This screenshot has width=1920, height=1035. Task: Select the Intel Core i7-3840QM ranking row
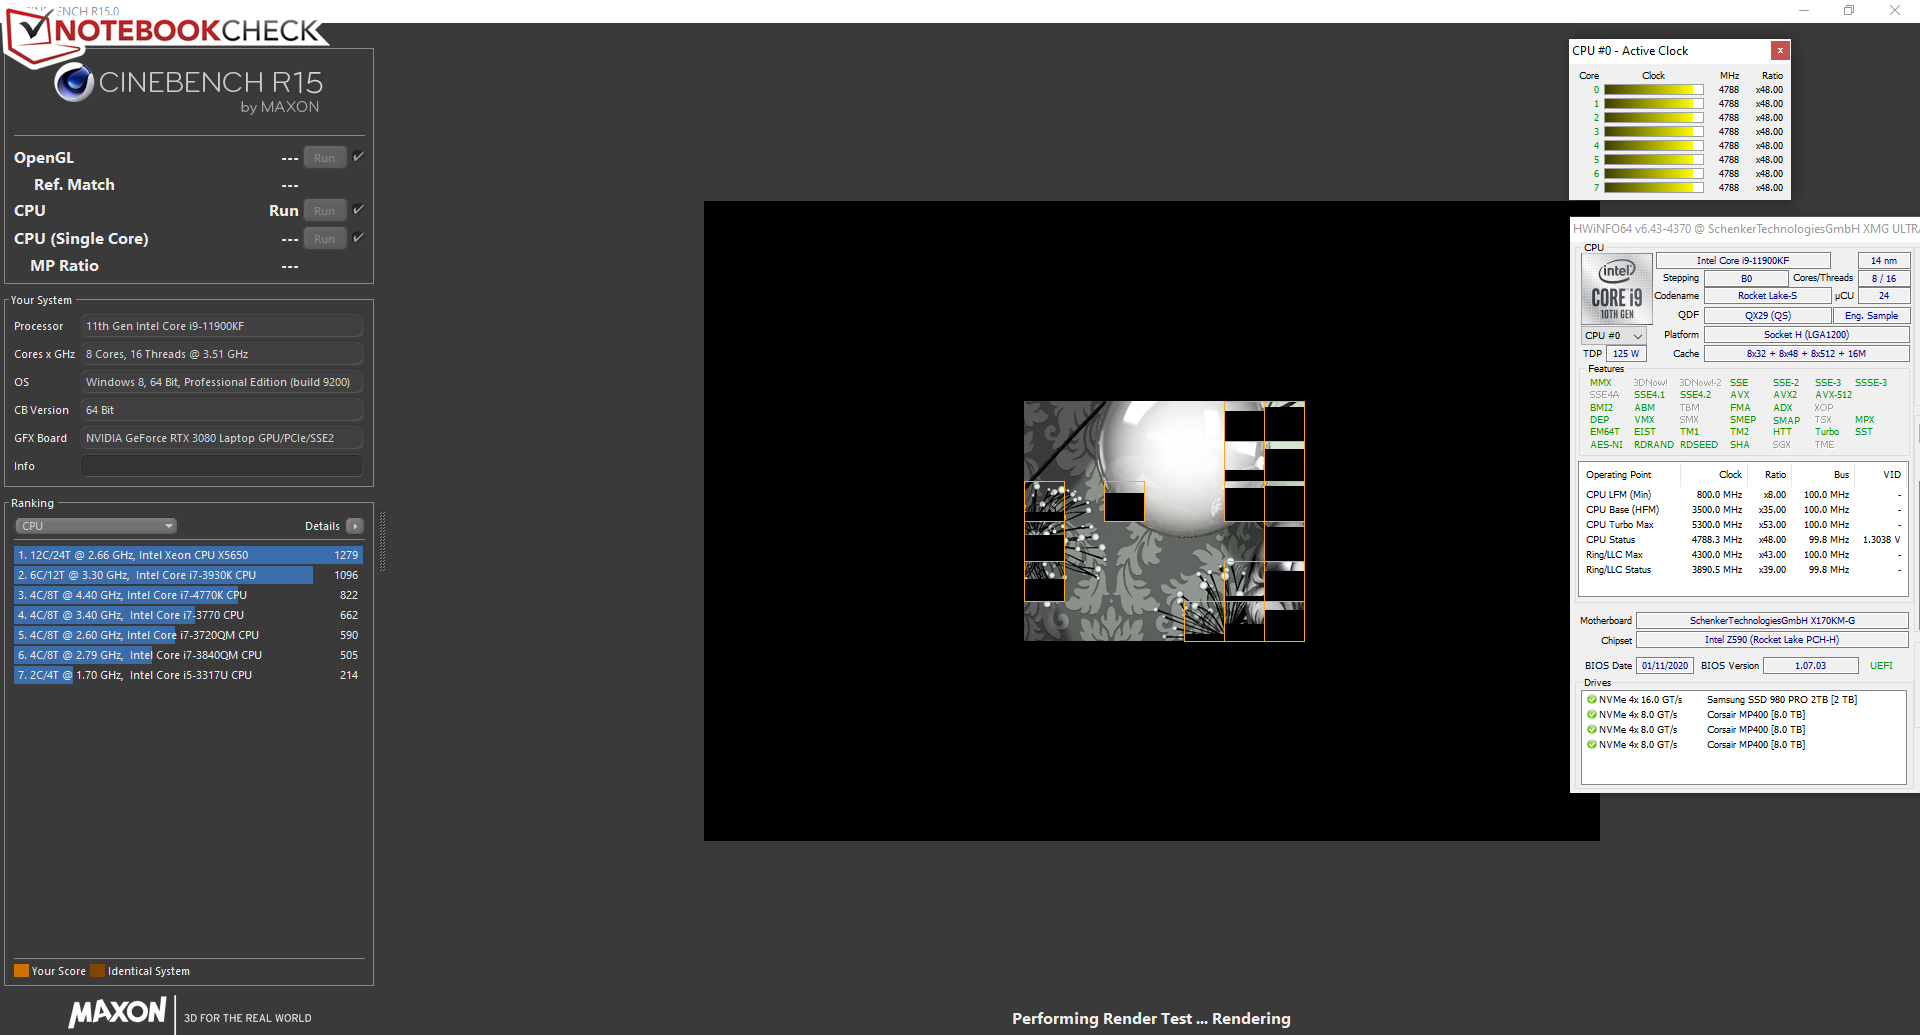pyautogui.click(x=188, y=655)
